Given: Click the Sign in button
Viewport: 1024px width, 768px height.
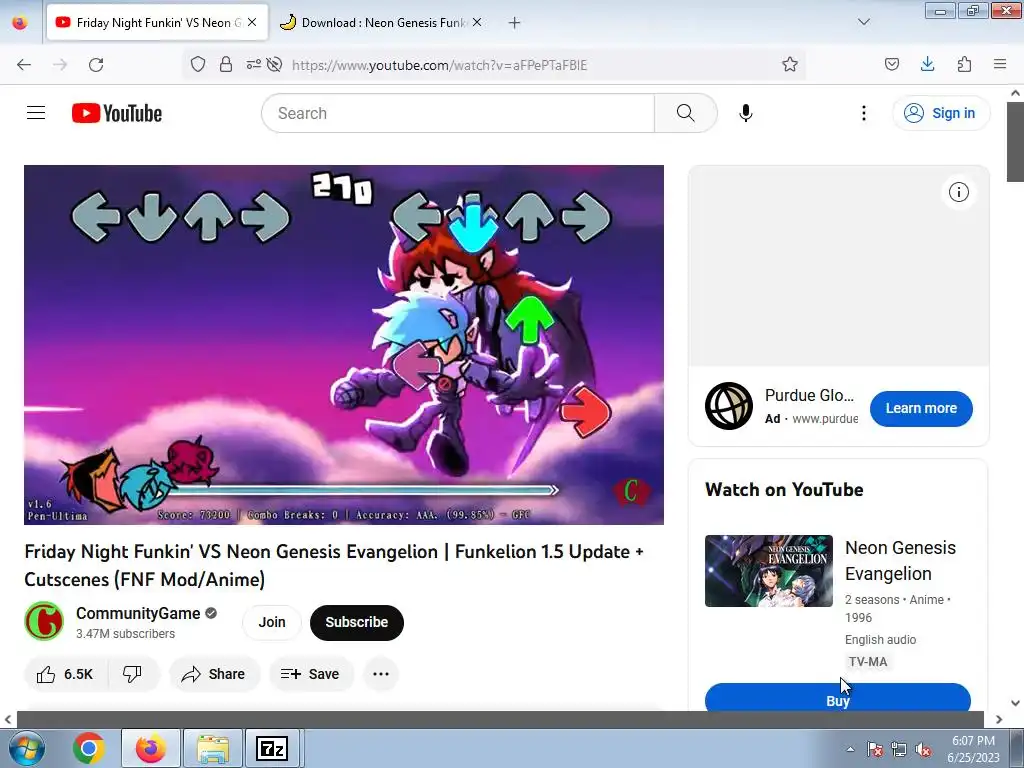Looking at the screenshot, I should pyautogui.click(x=941, y=113).
